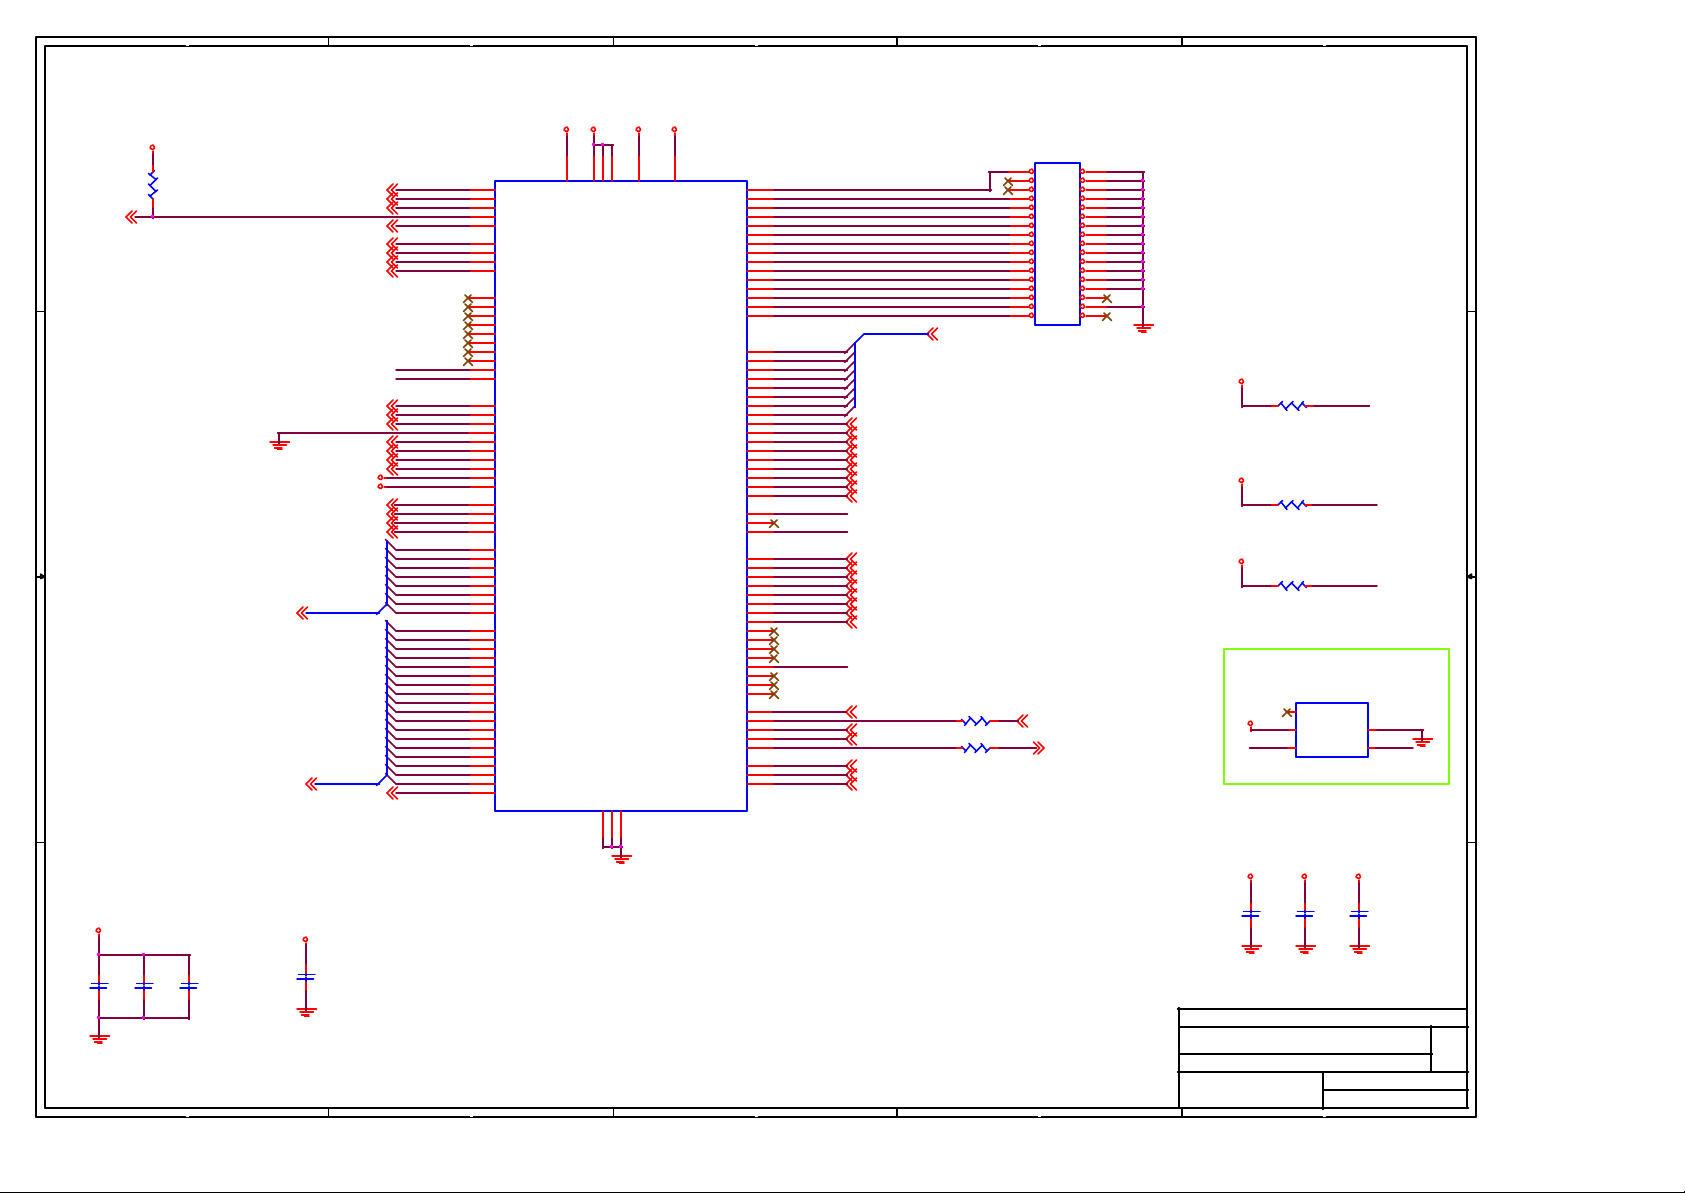Select the standalone capacitor right of the capacitor bank
1685x1193 pixels.
point(305,977)
